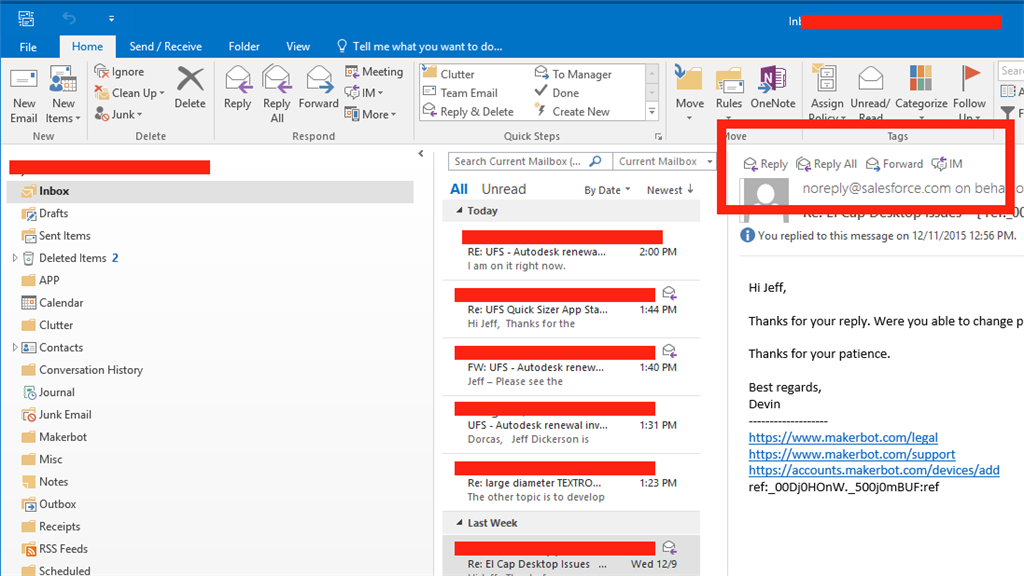
Task: Open the Move folder menu
Action: [x=690, y=93]
